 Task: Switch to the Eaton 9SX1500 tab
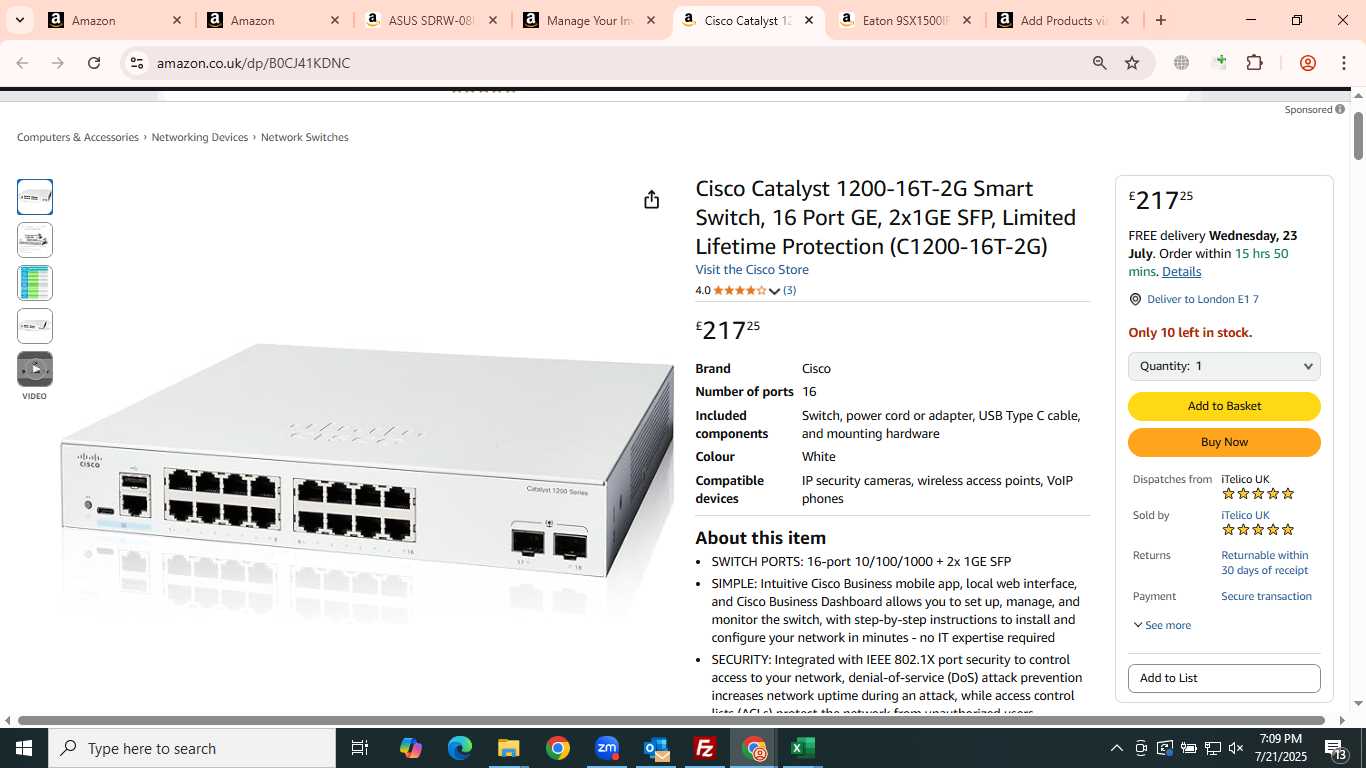coord(903,20)
